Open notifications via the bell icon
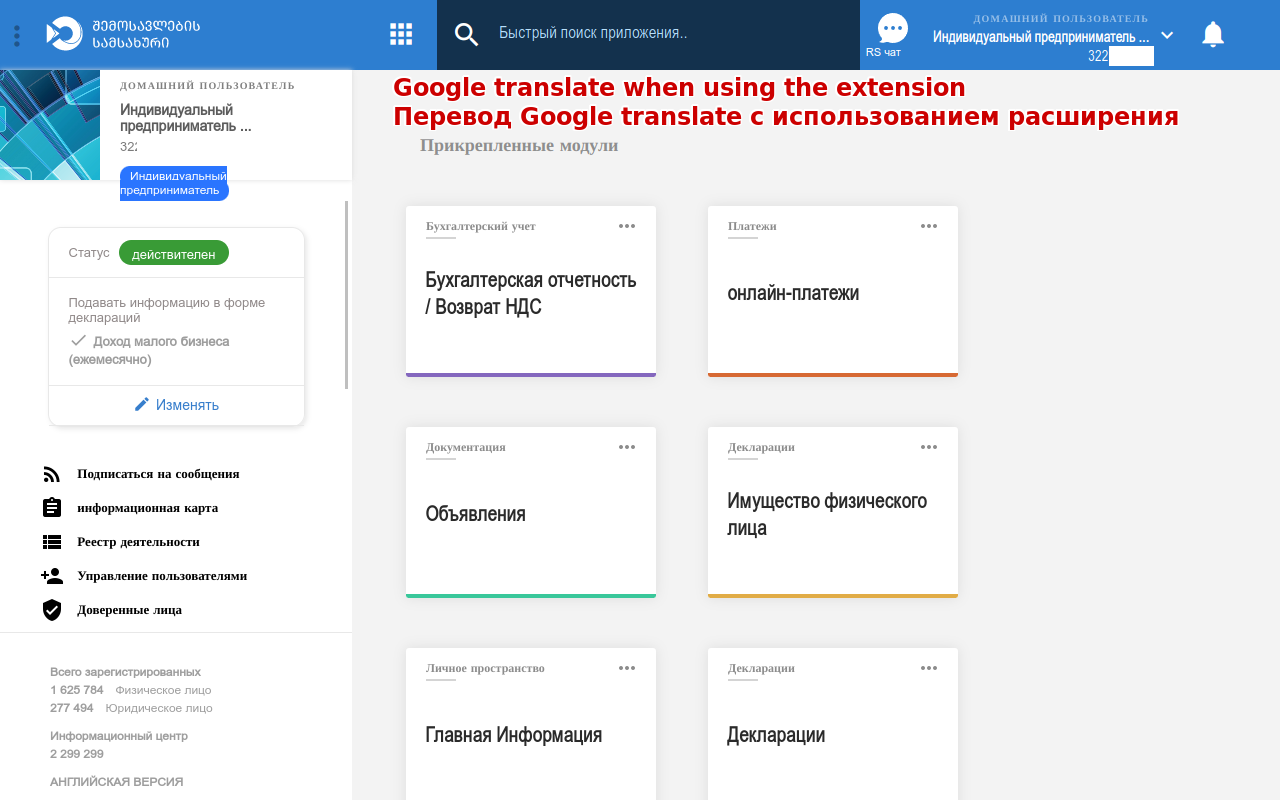The width and height of the screenshot is (1280, 800). click(x=1212, y=33)
